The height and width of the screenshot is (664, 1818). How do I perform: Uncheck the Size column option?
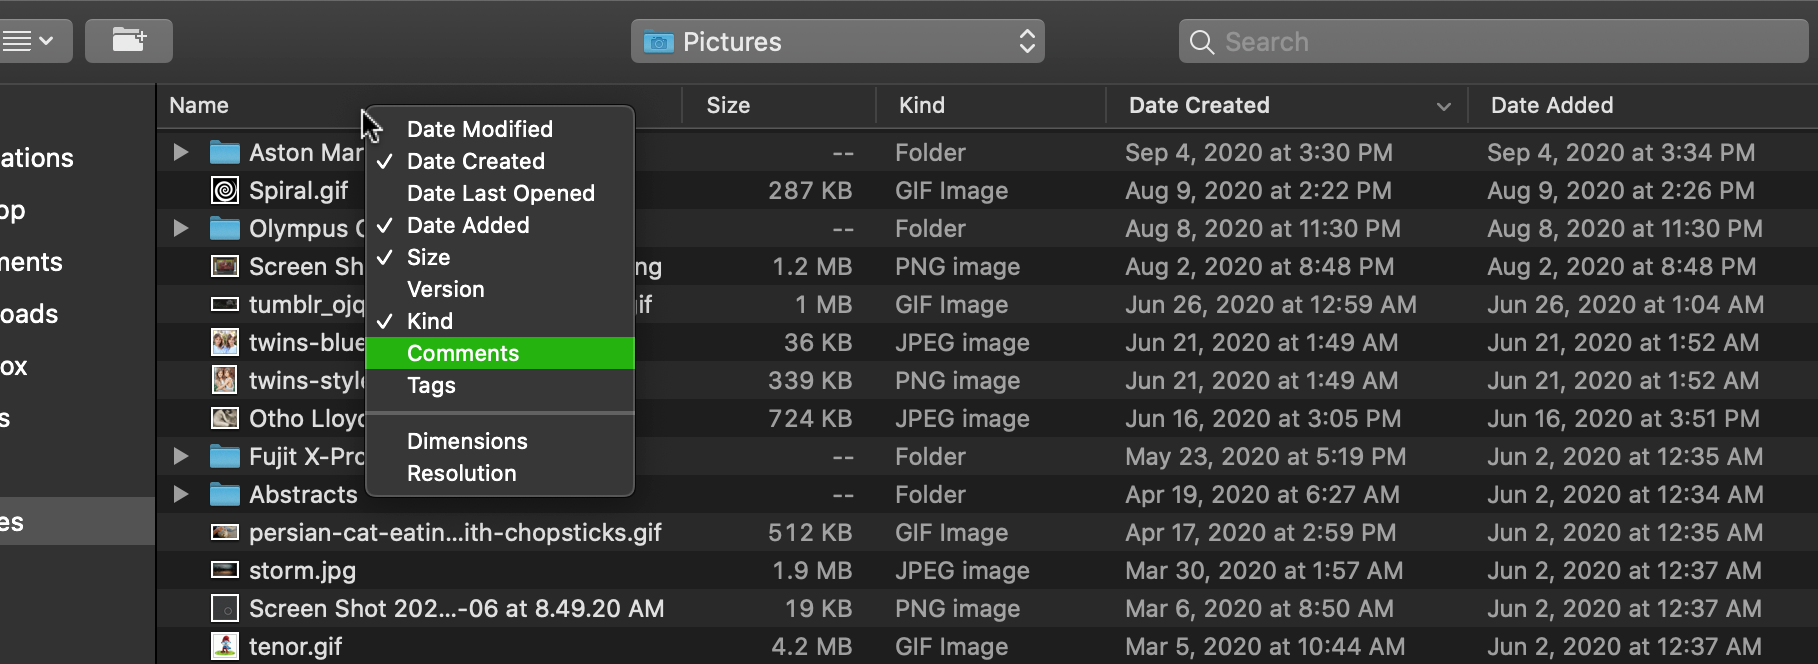coord(429,257)
